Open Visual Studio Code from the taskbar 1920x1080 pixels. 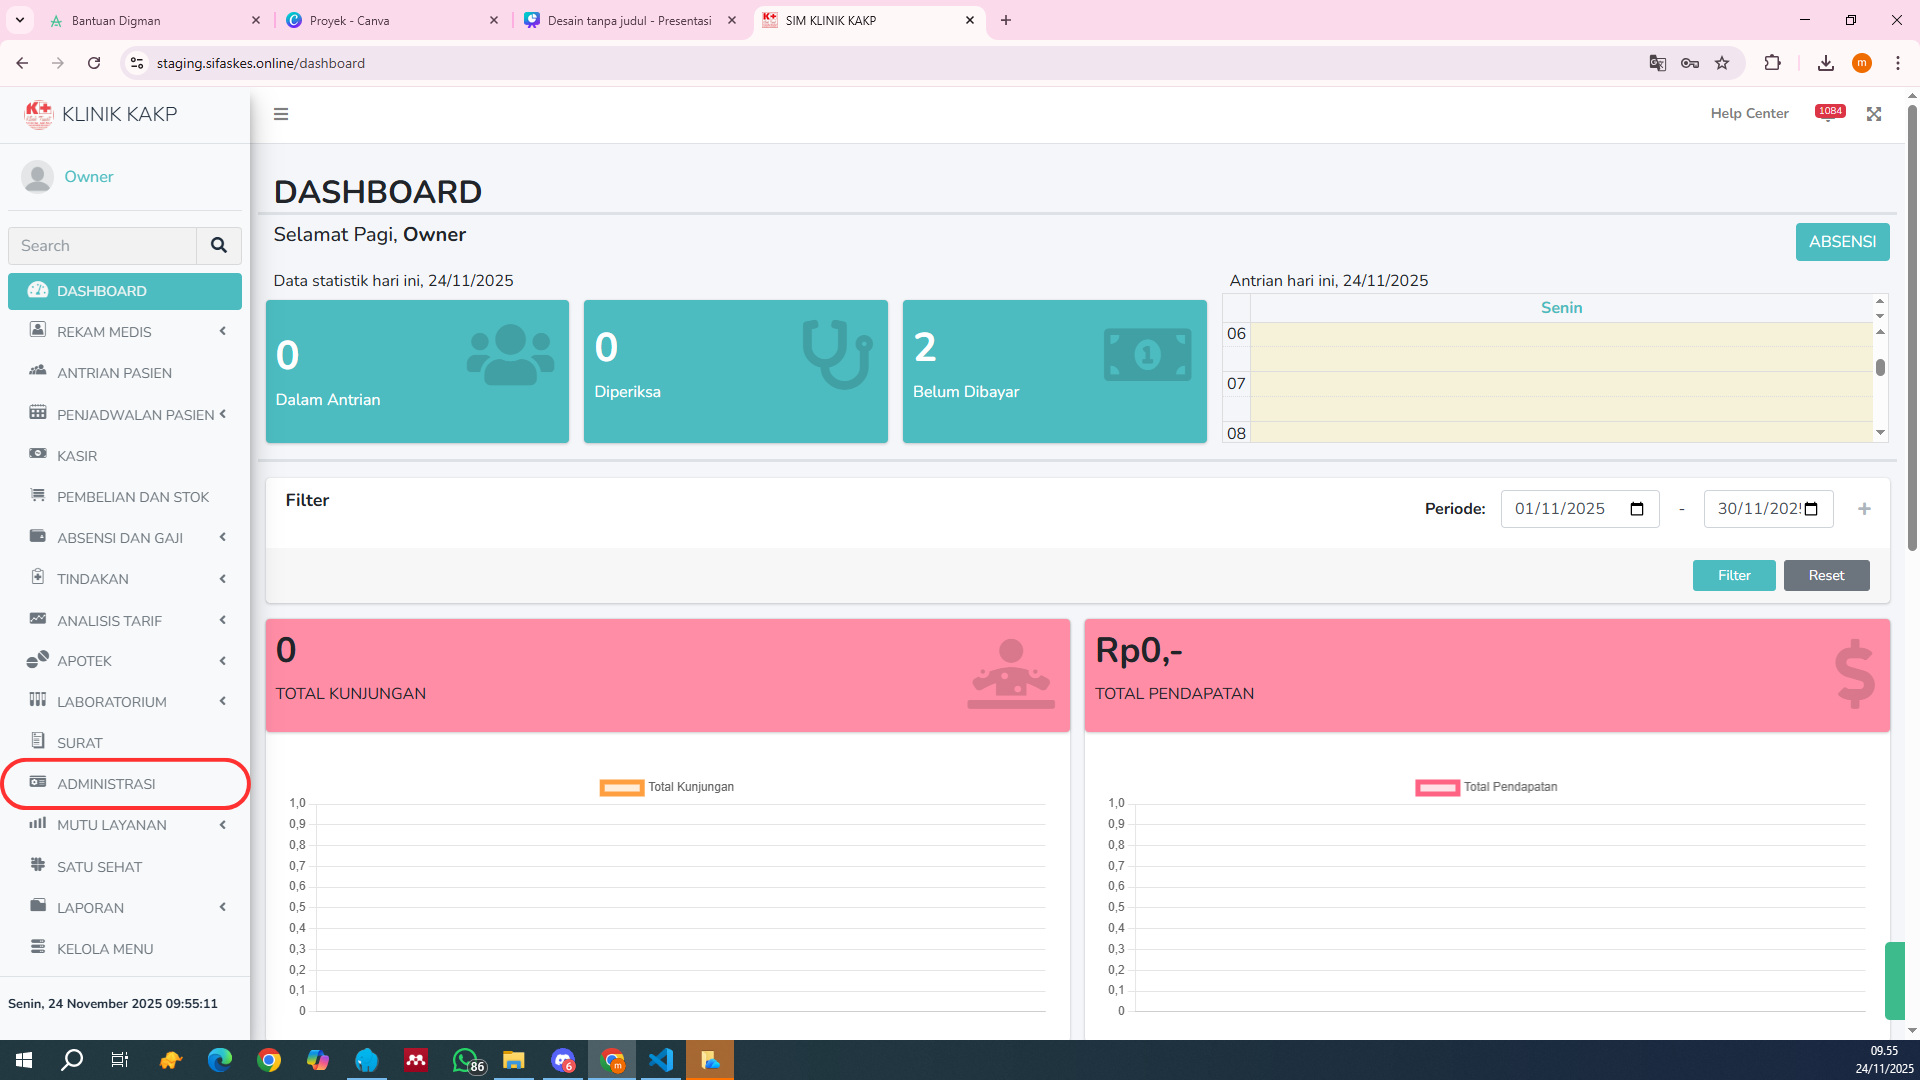tap(661, 1060)
